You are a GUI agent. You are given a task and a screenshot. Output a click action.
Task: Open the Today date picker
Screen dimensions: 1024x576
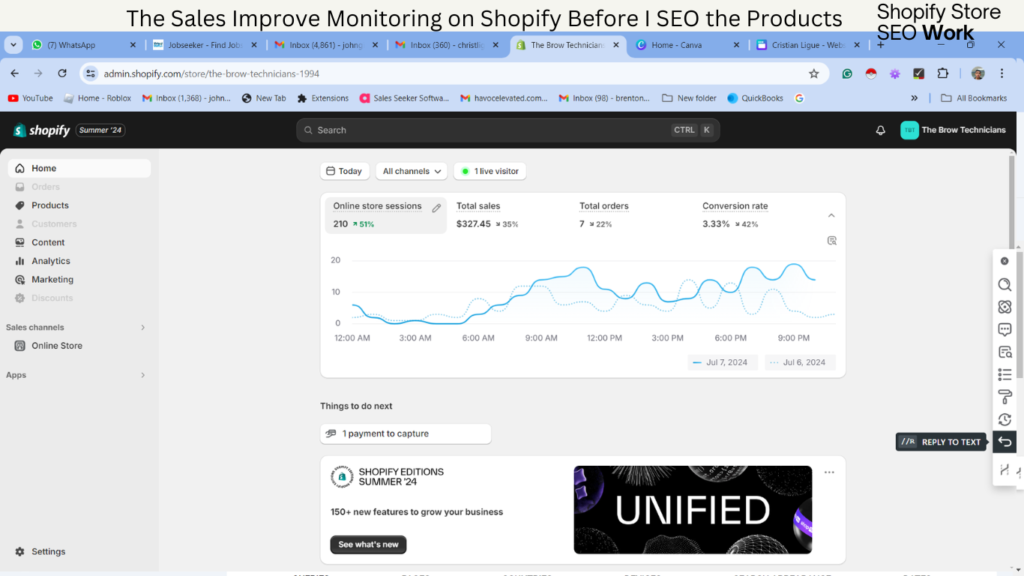point(344,171)
